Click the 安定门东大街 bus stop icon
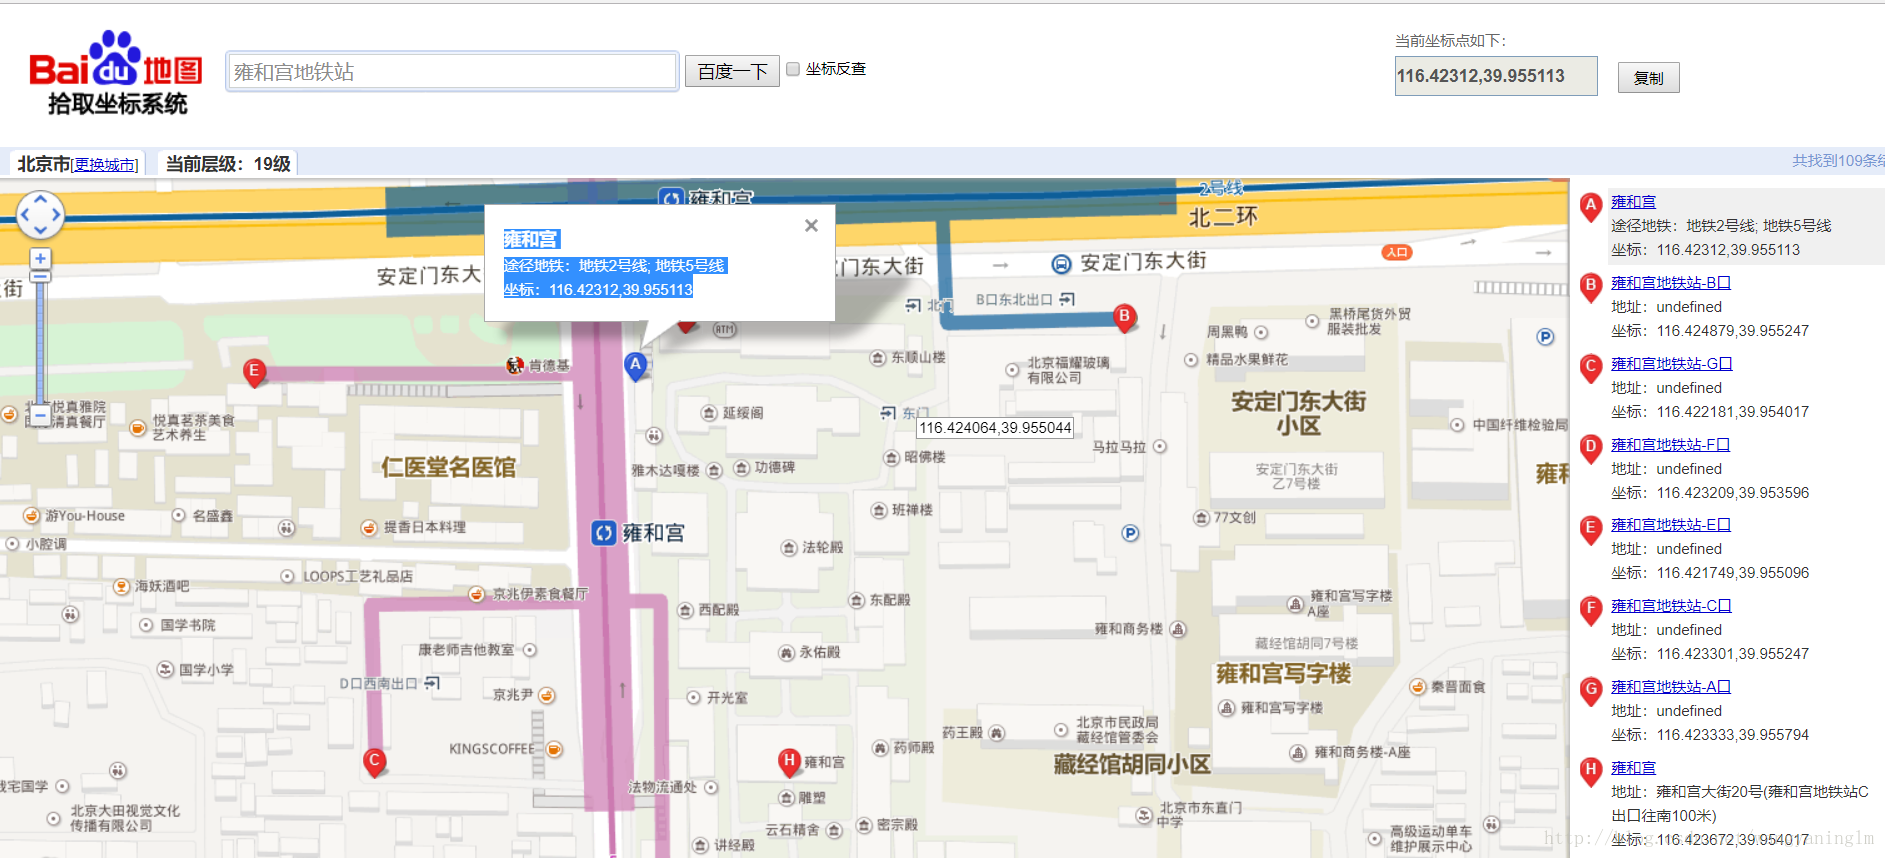This screenshot has width=1885, height=858. (x=1061, y=264)
